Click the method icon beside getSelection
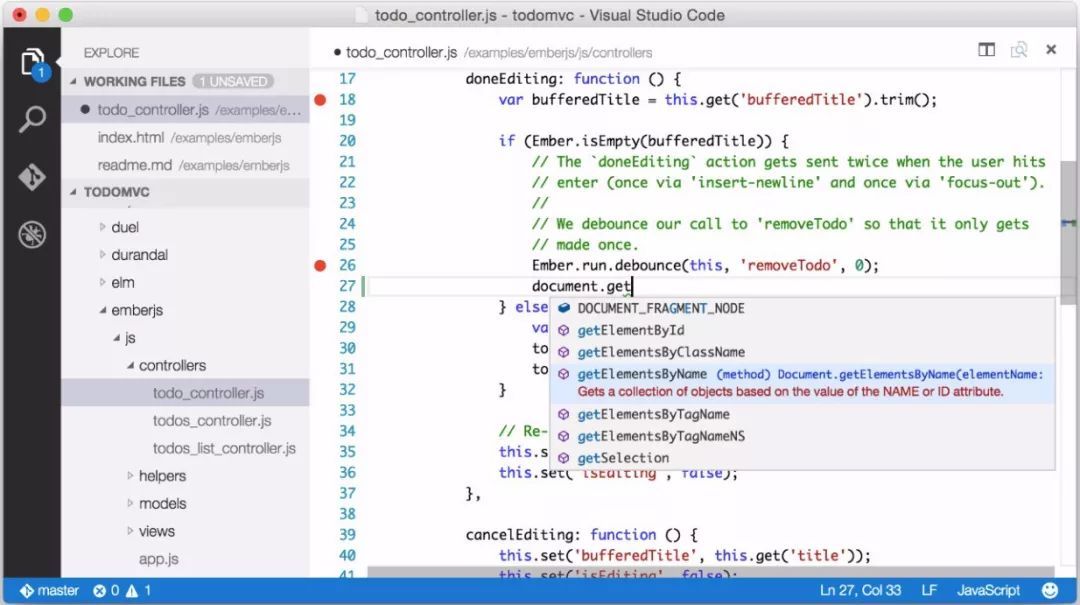This screenshot has height=605, width=1080. click(563, 458)
